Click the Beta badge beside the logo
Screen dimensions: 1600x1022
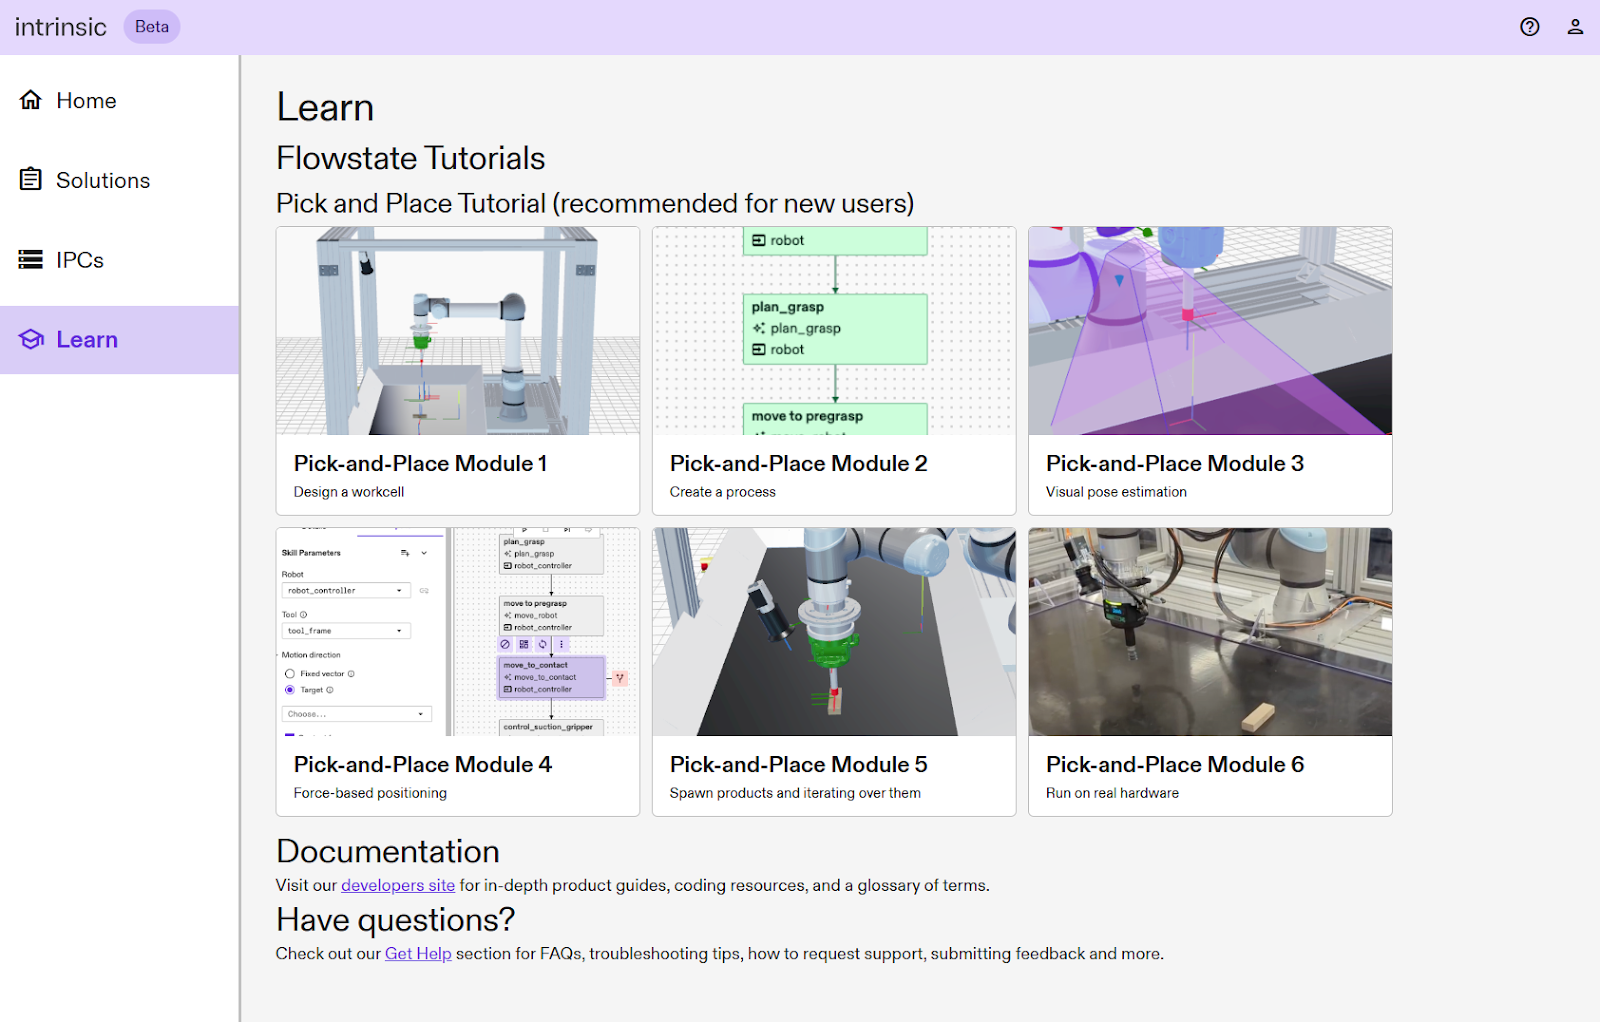(x=152, y=27)
